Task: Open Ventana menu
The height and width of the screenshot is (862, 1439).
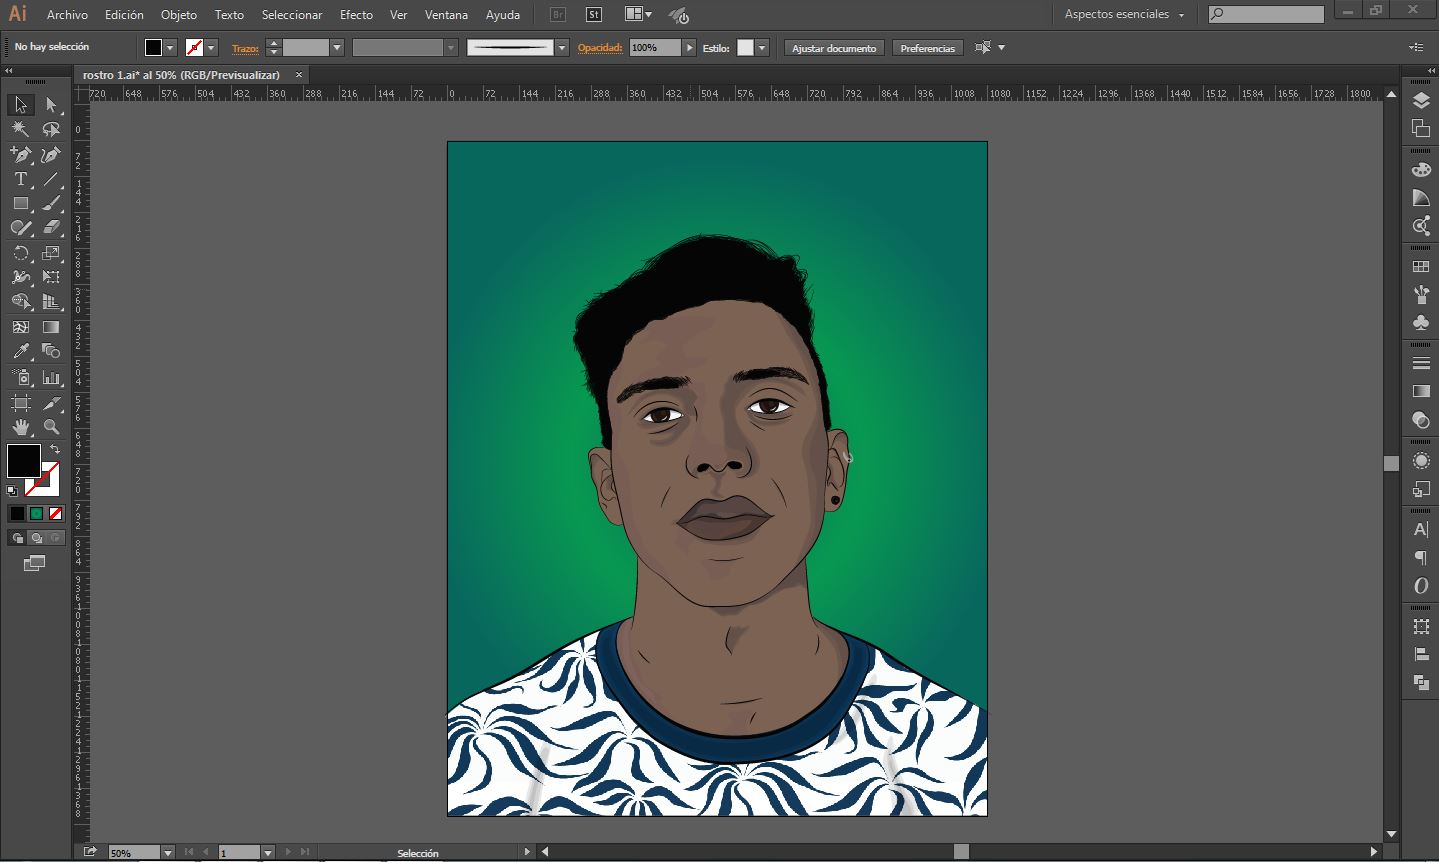Action: click(x=446, y=15)
